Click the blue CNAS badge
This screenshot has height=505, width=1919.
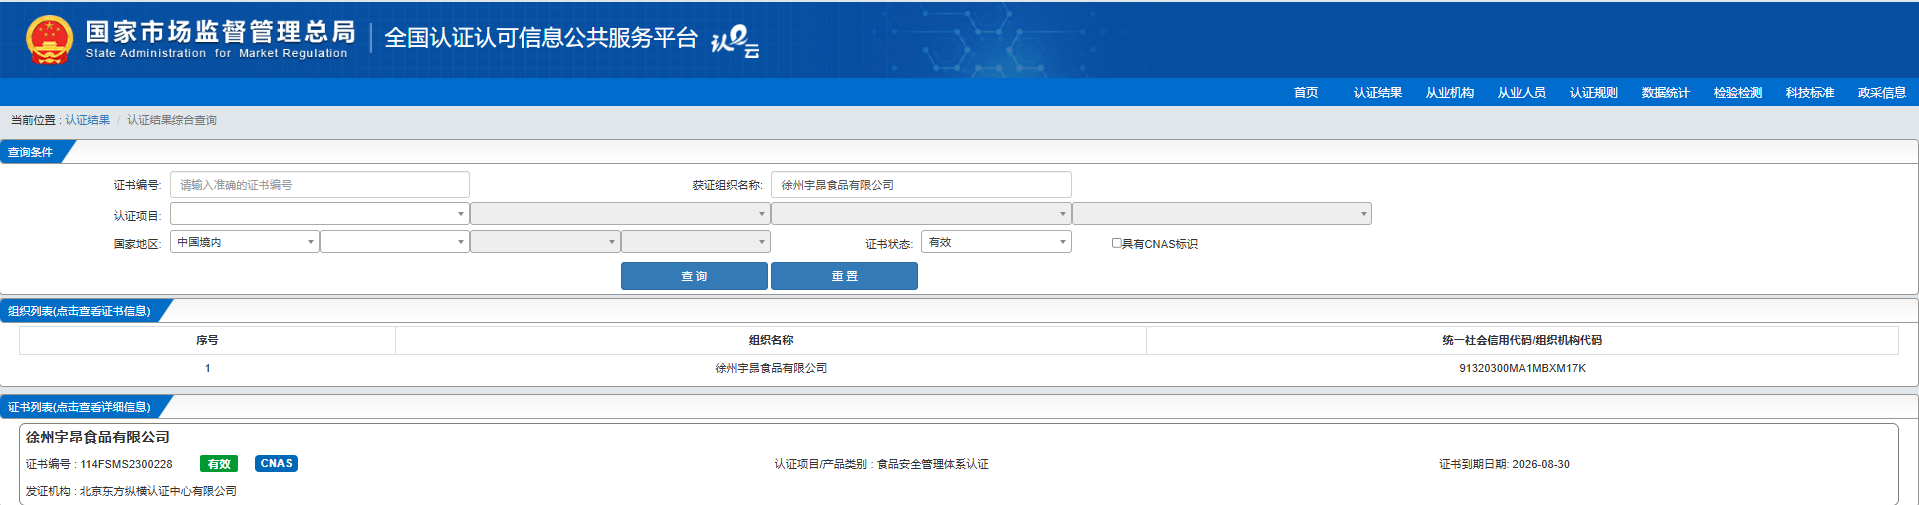pos(277,464)
